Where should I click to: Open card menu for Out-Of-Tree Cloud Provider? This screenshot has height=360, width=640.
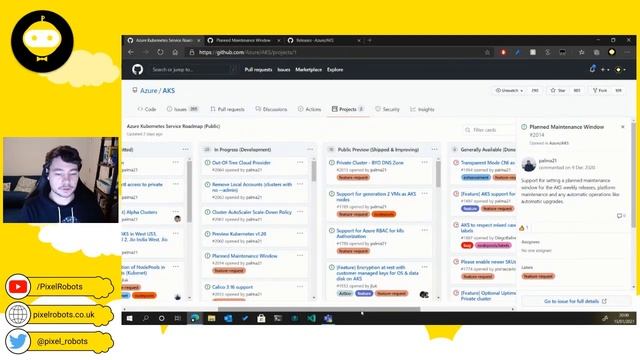[300, 162]
